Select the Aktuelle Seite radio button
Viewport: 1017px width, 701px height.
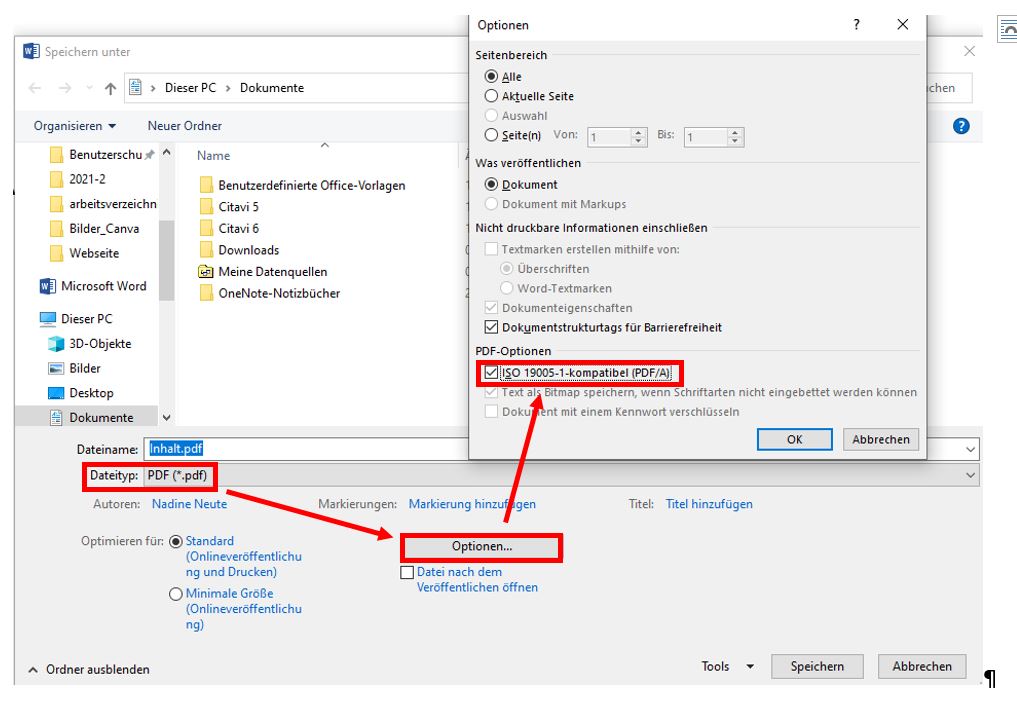(x=491, y=96)
